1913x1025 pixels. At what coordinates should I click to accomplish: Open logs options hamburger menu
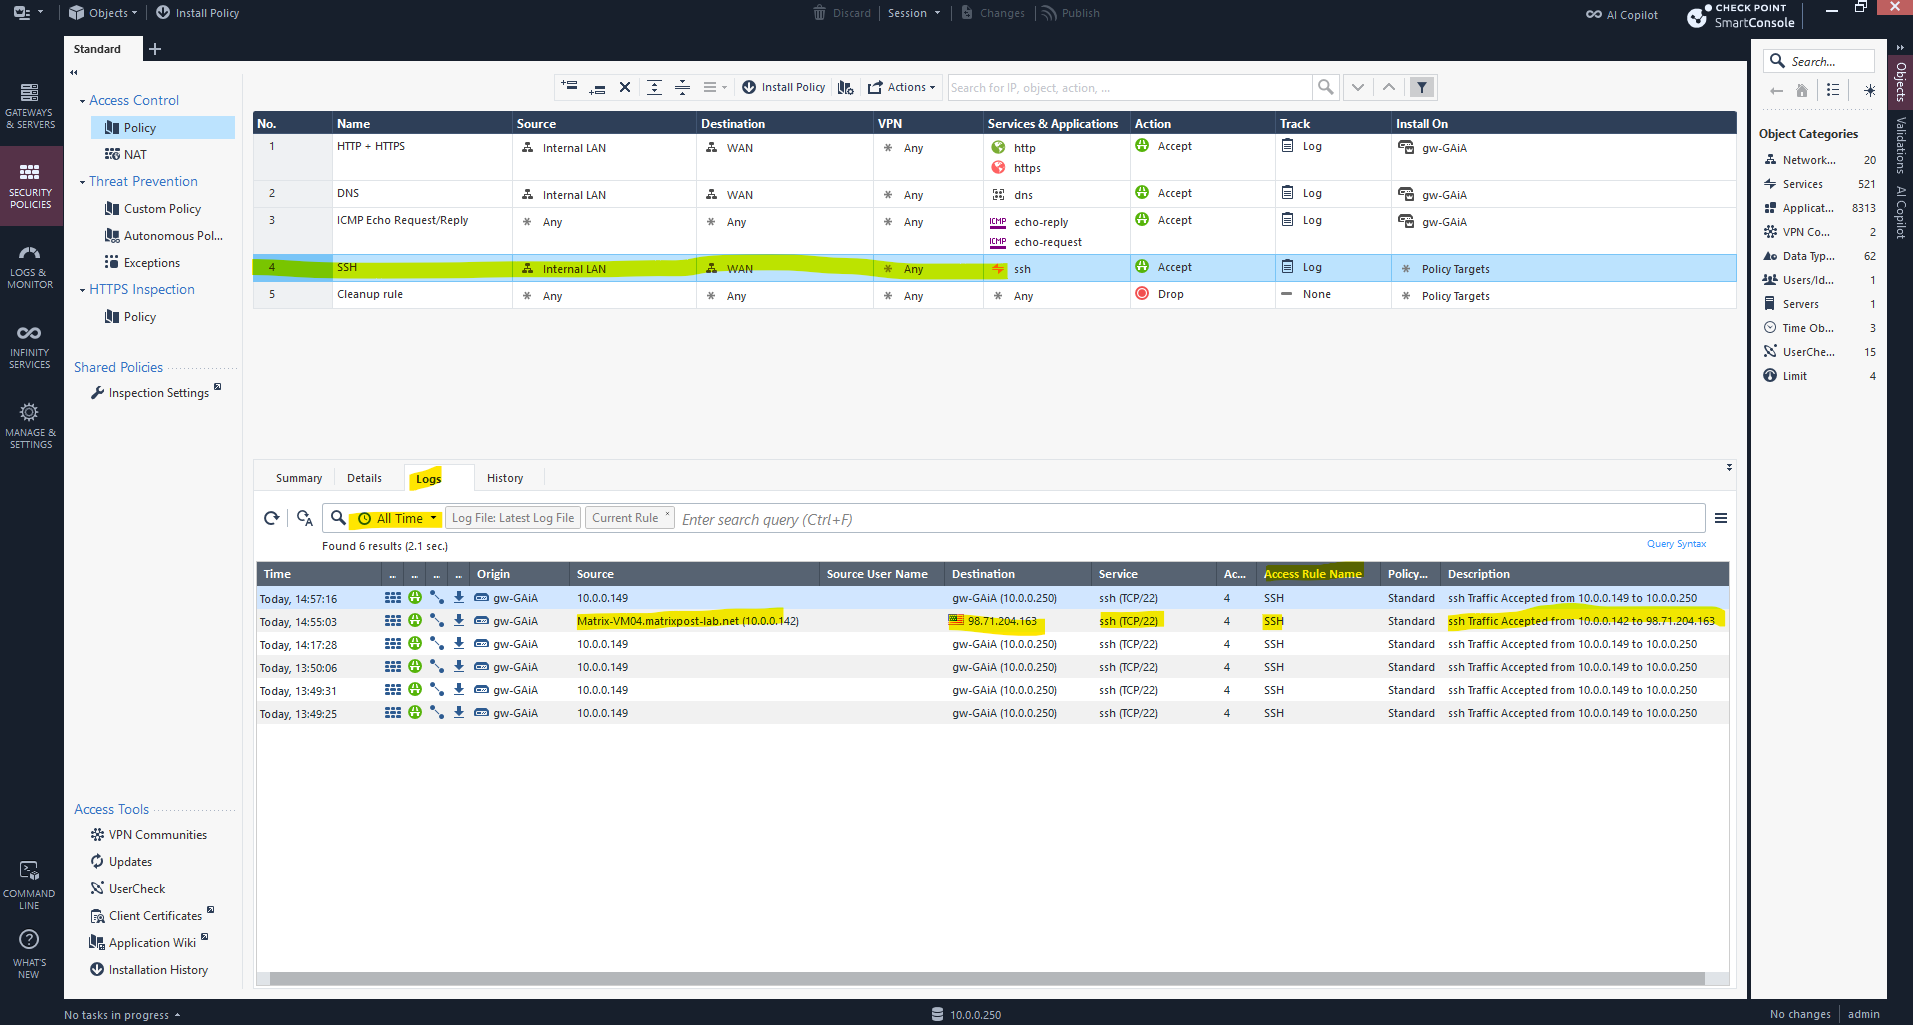(x=1721, y=518)
